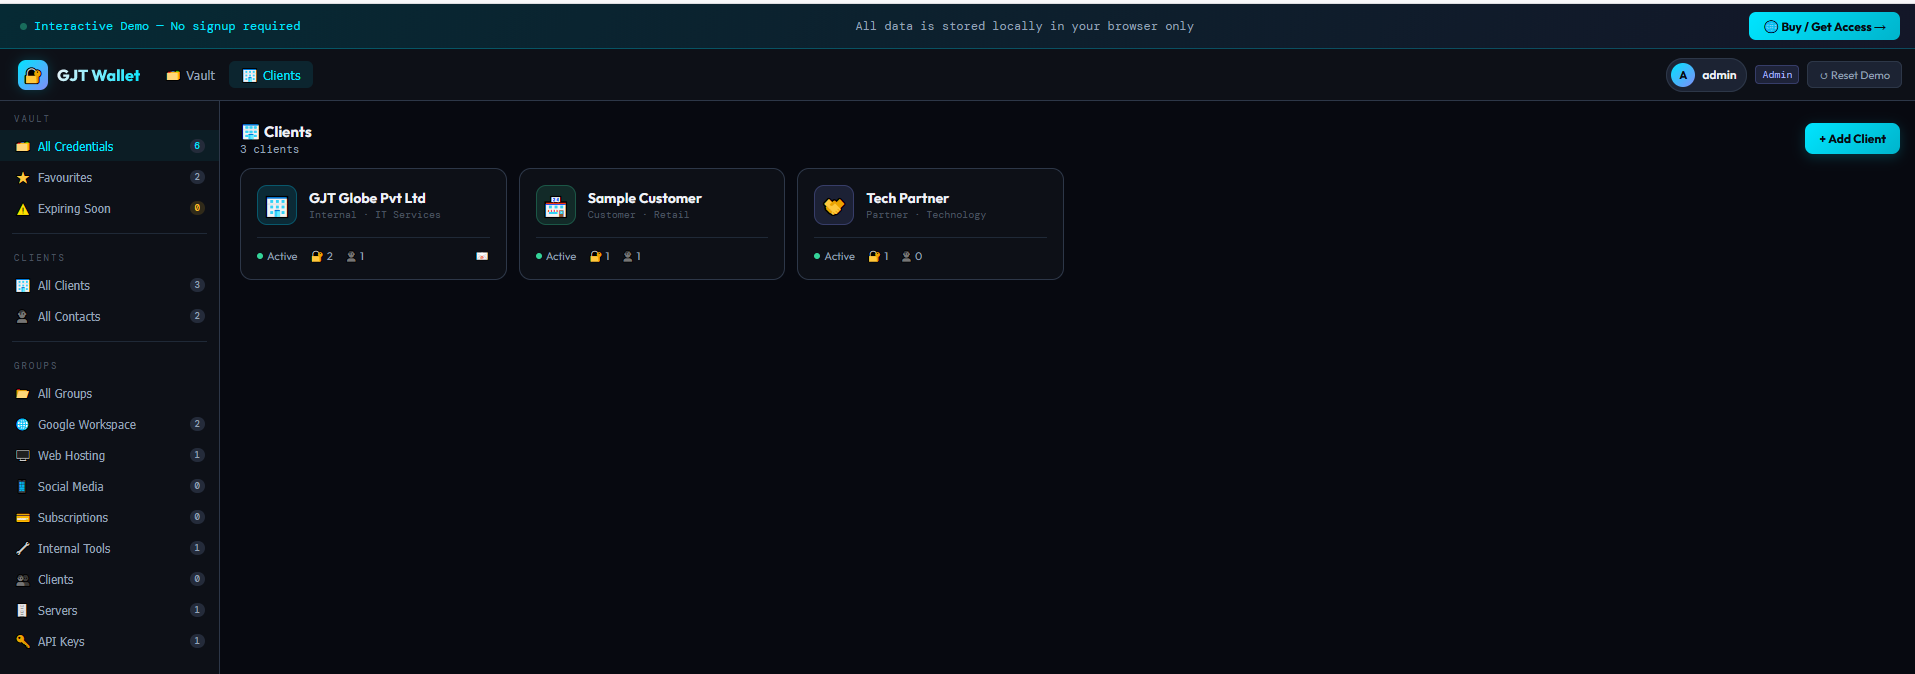Switch to the Clients top tab
This screenshot has width=1915, height=674.
tap(271, 75)
